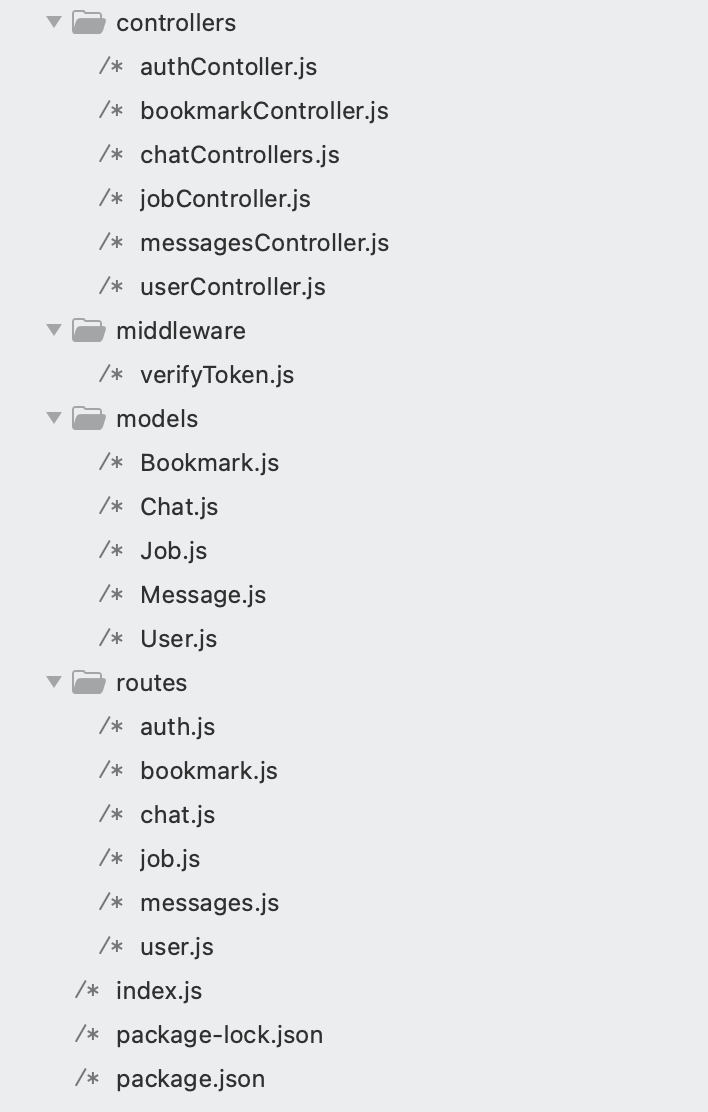Open bookmarkController.js file
The height and width of the screenshot is (1112, 708).
click(x=264, y=111)
